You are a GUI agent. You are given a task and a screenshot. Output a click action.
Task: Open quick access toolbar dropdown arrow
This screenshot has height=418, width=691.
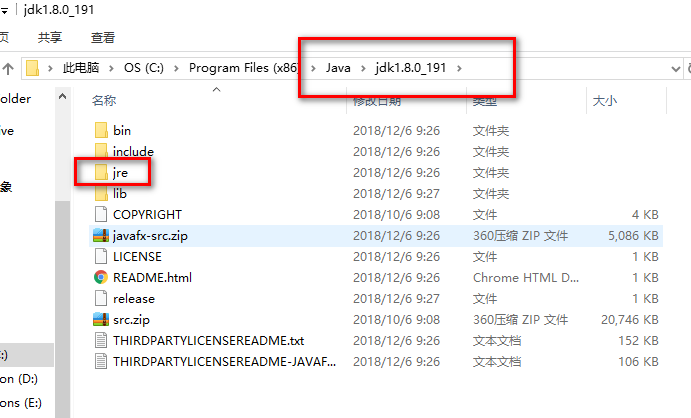tap(4, 11)
